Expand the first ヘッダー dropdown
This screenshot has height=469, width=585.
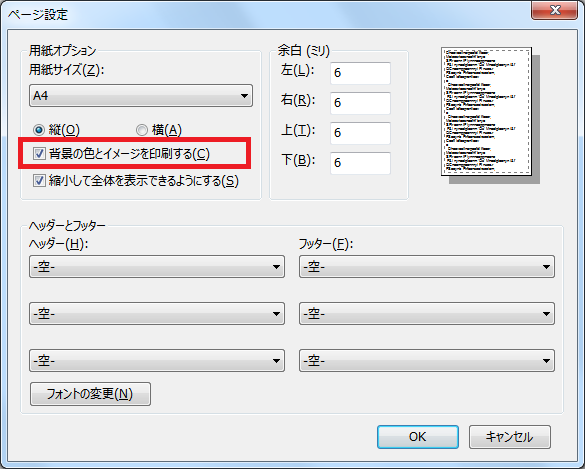click(x=157, y=266)
